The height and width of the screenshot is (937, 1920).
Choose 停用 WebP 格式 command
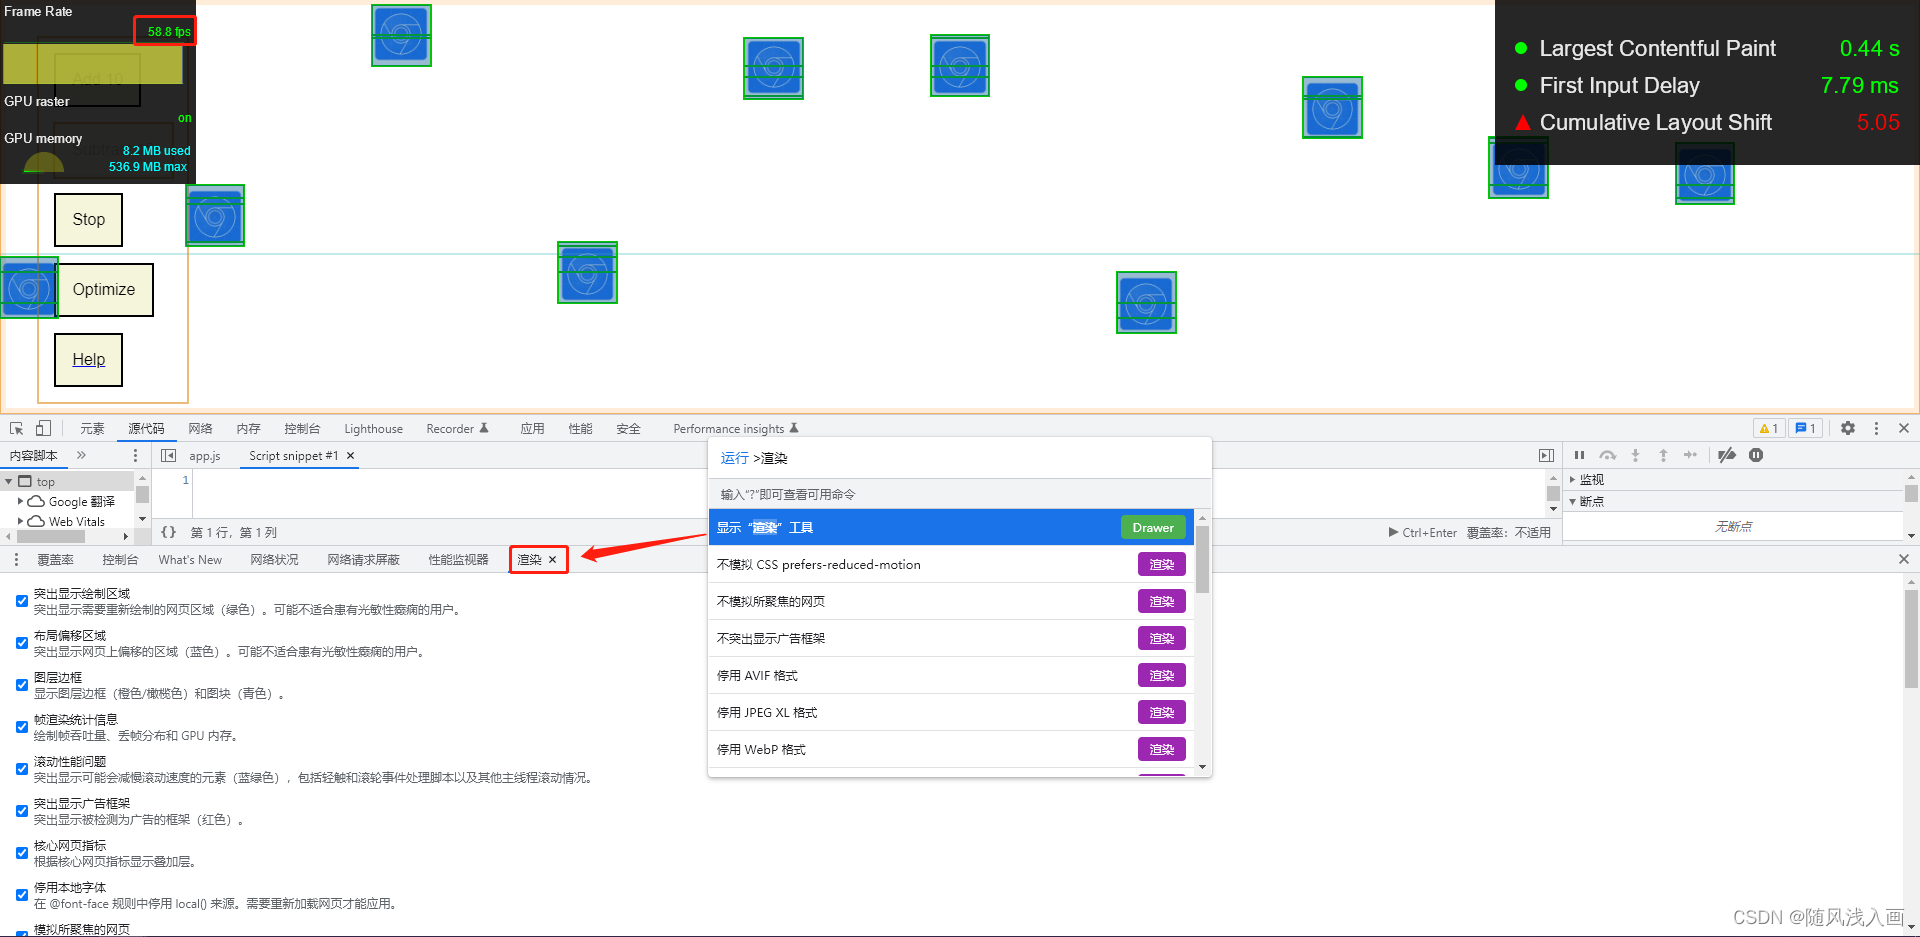[952, 749]
